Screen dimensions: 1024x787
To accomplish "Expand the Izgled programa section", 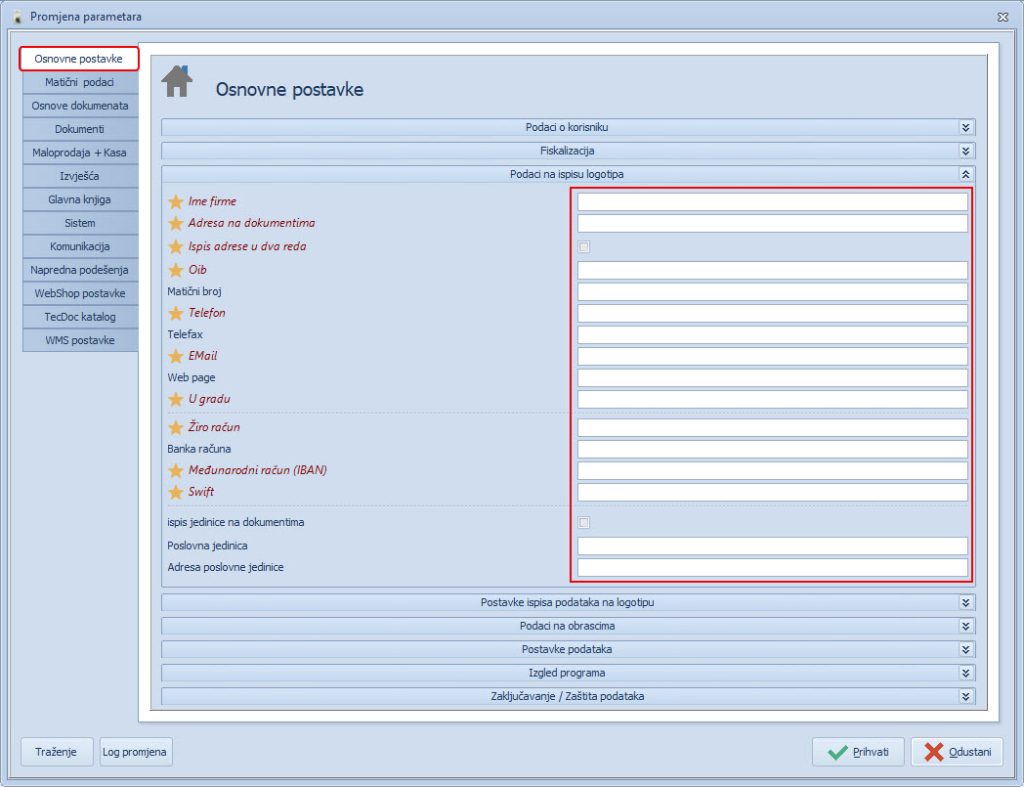I will coord(965,673).
